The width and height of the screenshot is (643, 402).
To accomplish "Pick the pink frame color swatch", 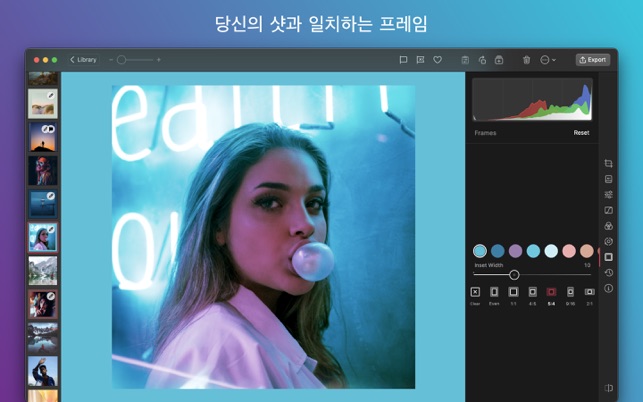I will coord(569,251).
